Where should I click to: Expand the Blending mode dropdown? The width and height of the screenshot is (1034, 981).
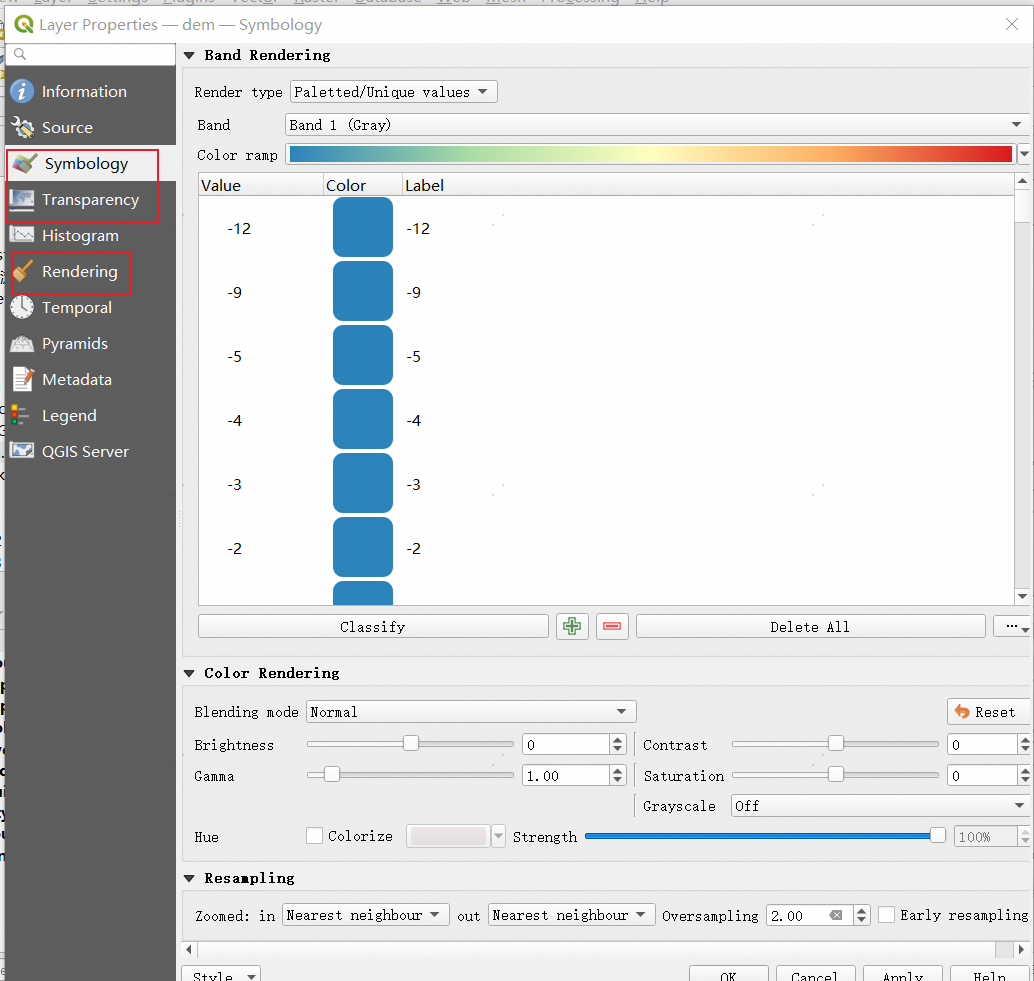(470, 712)
